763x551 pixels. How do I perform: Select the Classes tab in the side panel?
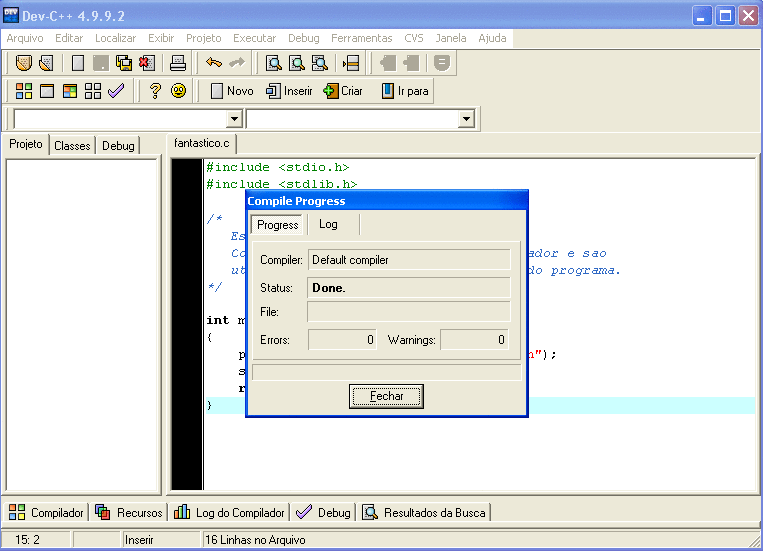point(72,145)
